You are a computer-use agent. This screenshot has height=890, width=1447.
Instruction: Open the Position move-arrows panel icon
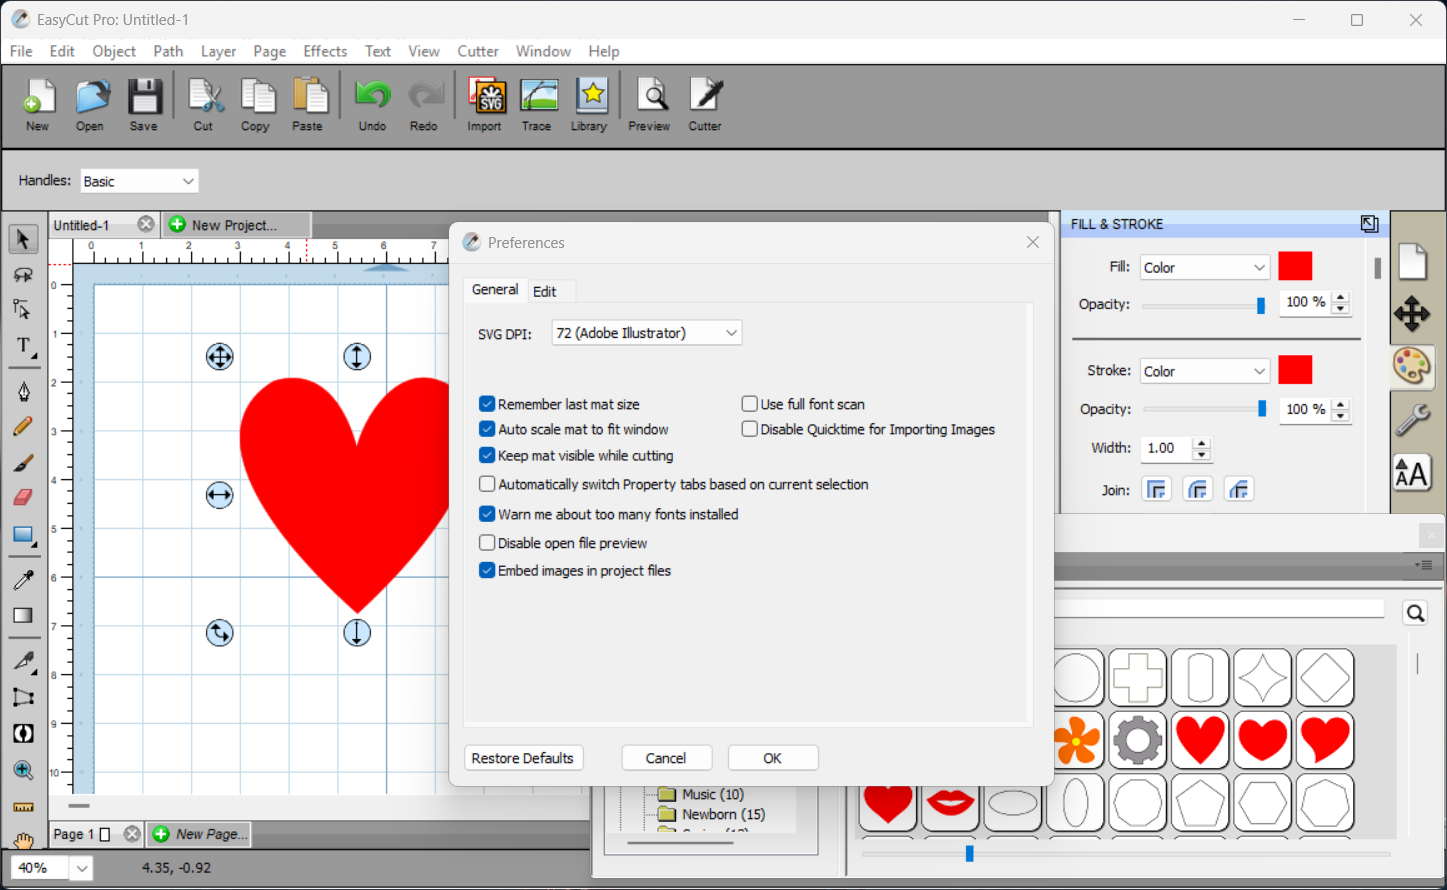click(x=1412, y=314)
